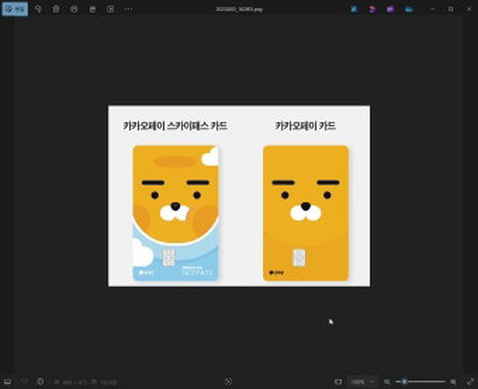
Task: Maximize the Photos window
Action: 451,9
